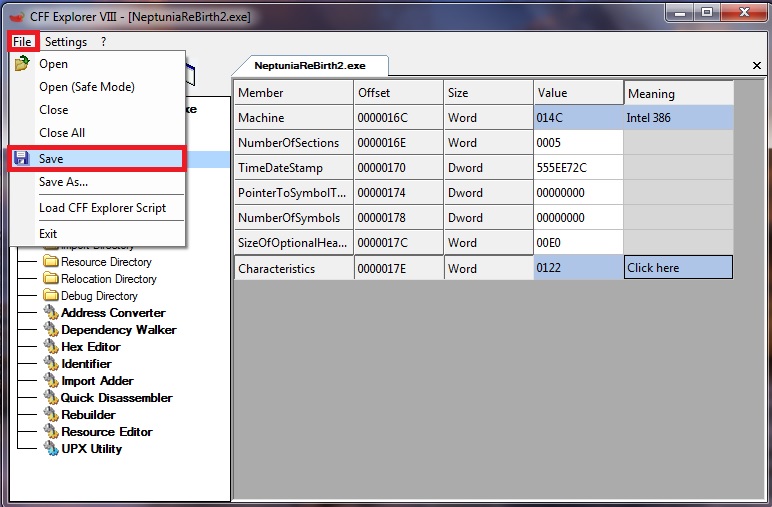
Task: Choose Open (Safe Mode) entry
Action: pyautogui.click(x=97, y=87)
